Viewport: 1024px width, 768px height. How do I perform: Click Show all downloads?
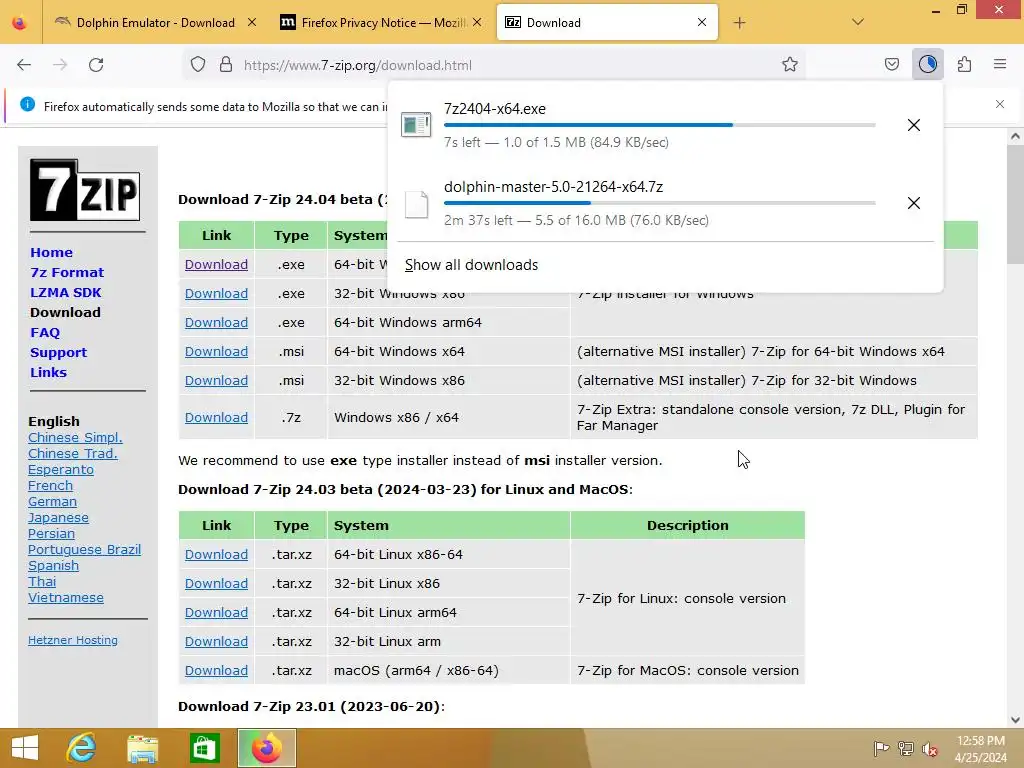[x=472, y=265]
